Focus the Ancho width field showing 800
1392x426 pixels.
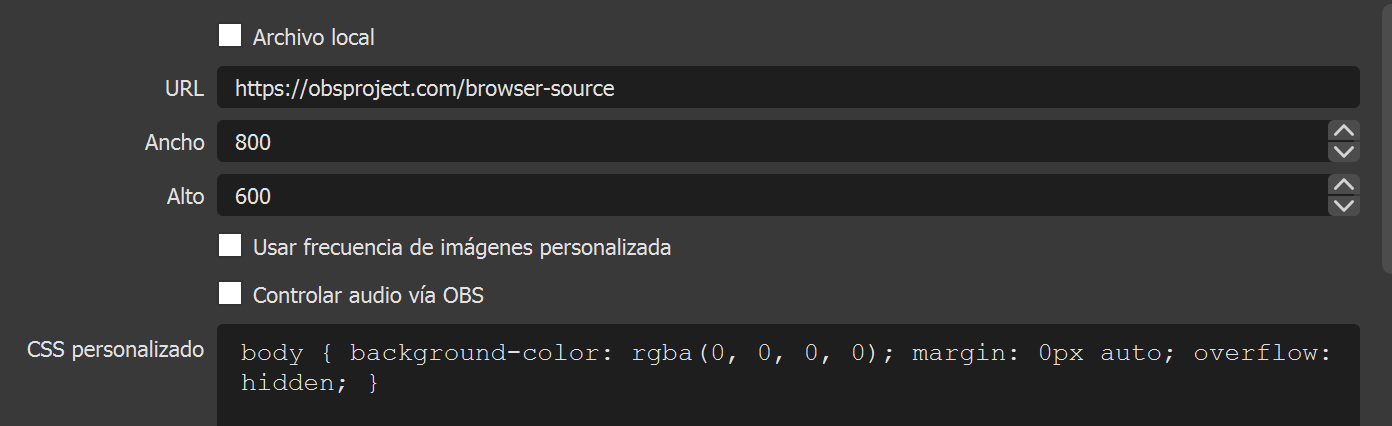(x=770, y=142)
